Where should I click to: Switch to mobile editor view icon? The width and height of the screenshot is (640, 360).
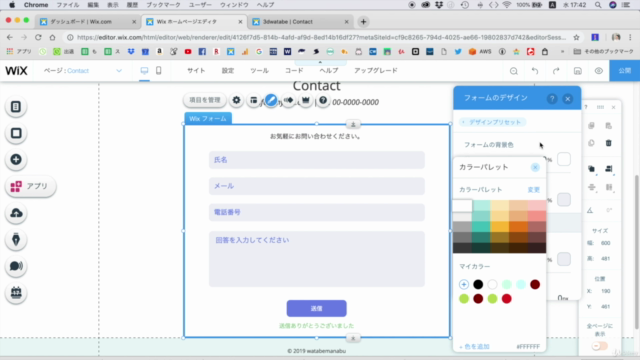(x=159, y=71)
